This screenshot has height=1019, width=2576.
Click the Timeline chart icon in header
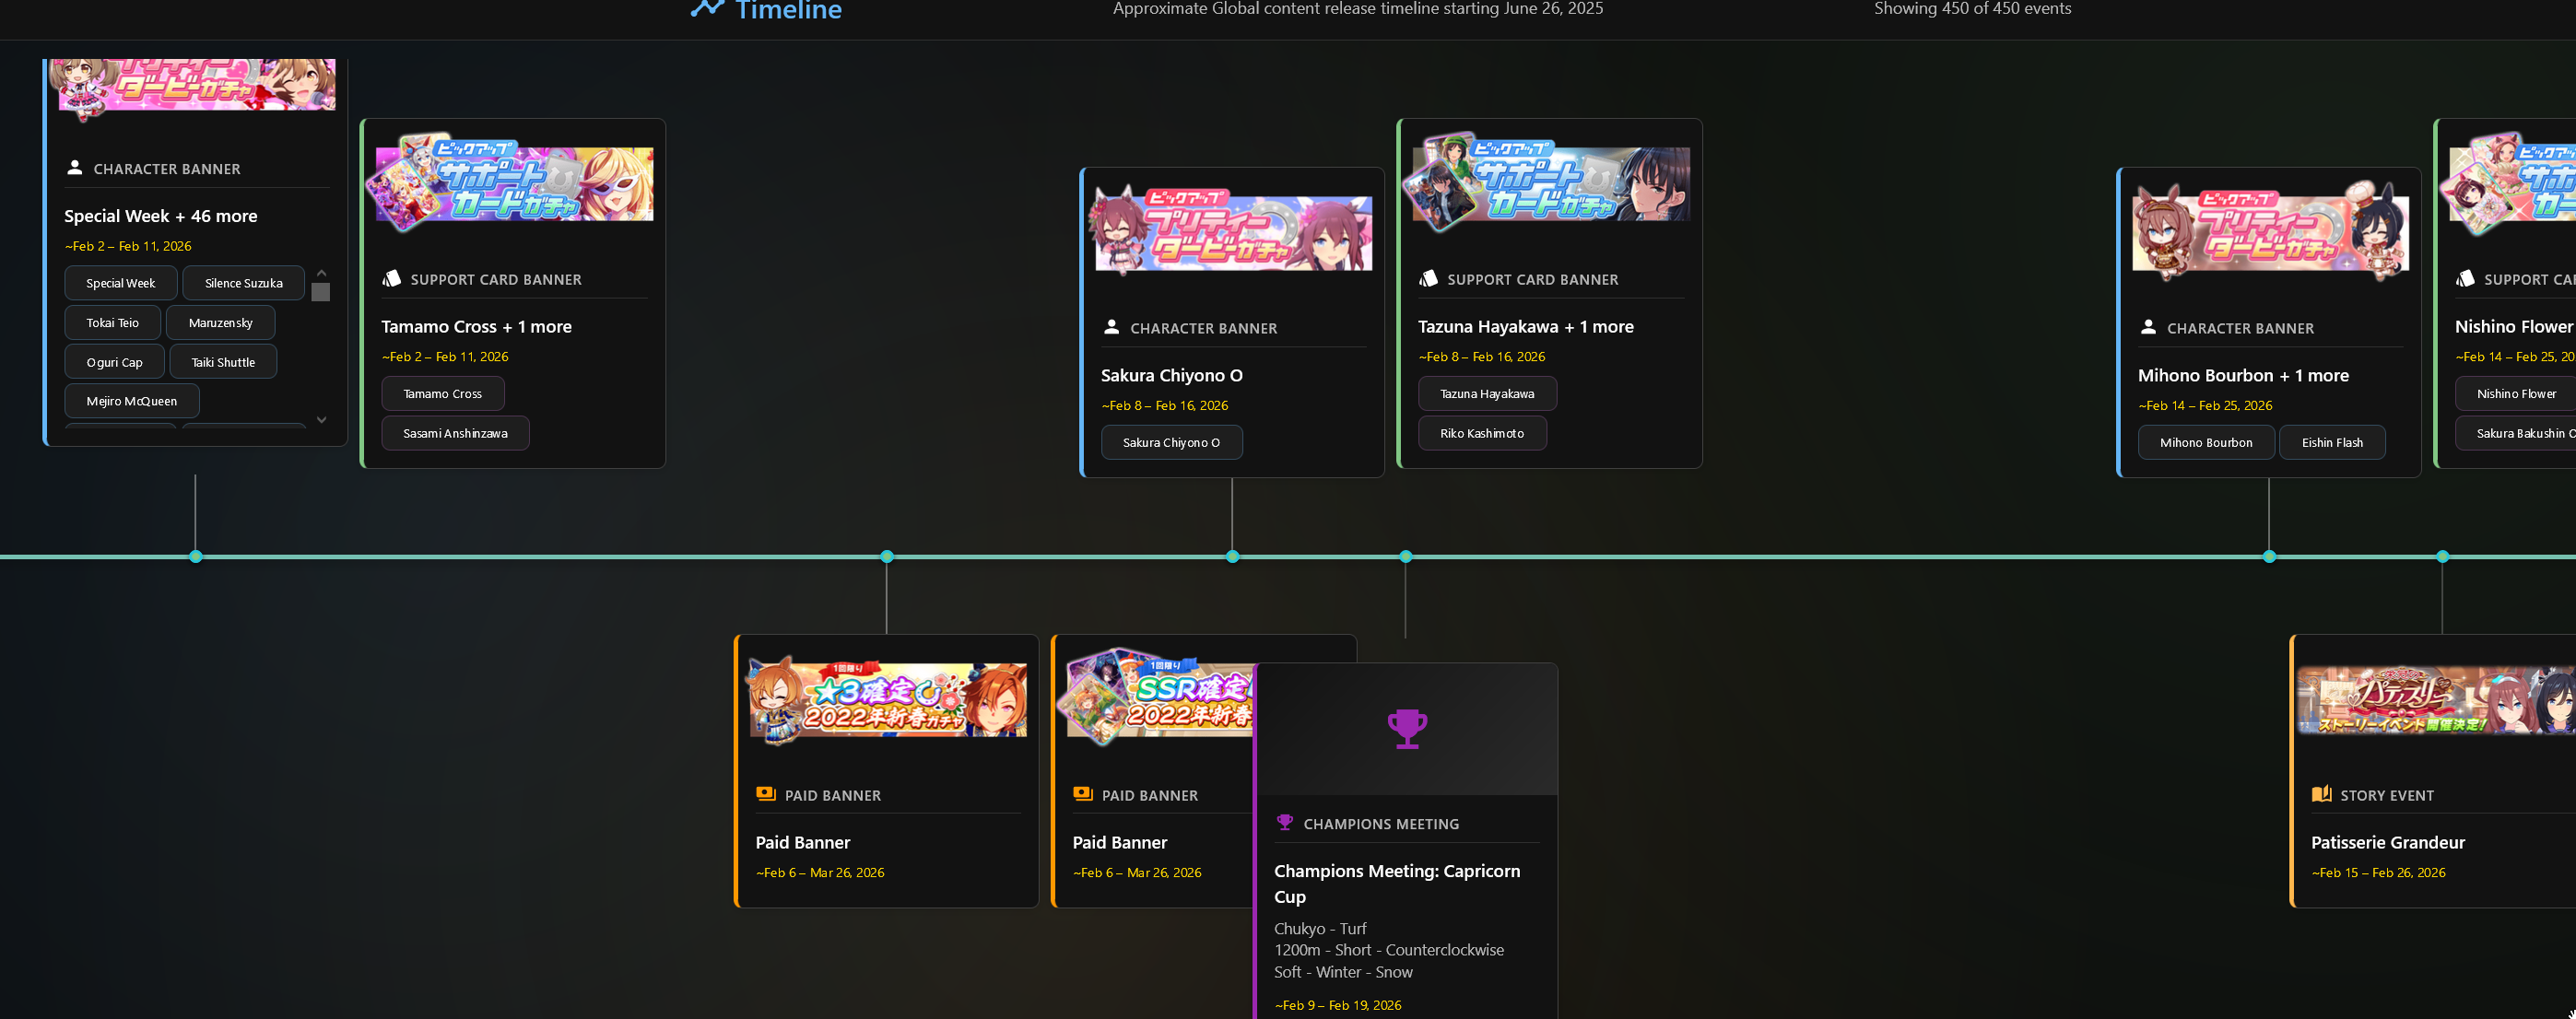point(707,8)
